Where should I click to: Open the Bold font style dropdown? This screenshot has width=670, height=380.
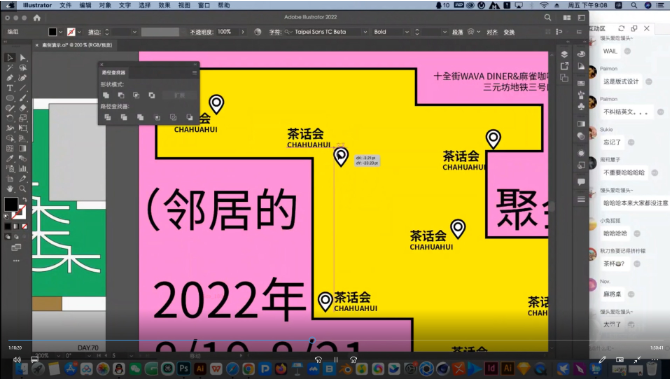point(391,32)
